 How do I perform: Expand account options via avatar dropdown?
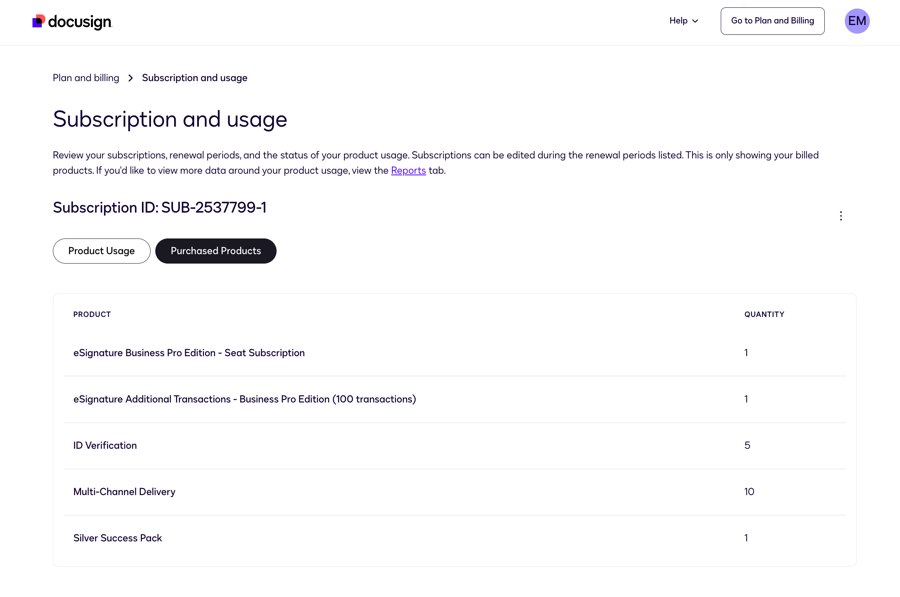point(857,20)
